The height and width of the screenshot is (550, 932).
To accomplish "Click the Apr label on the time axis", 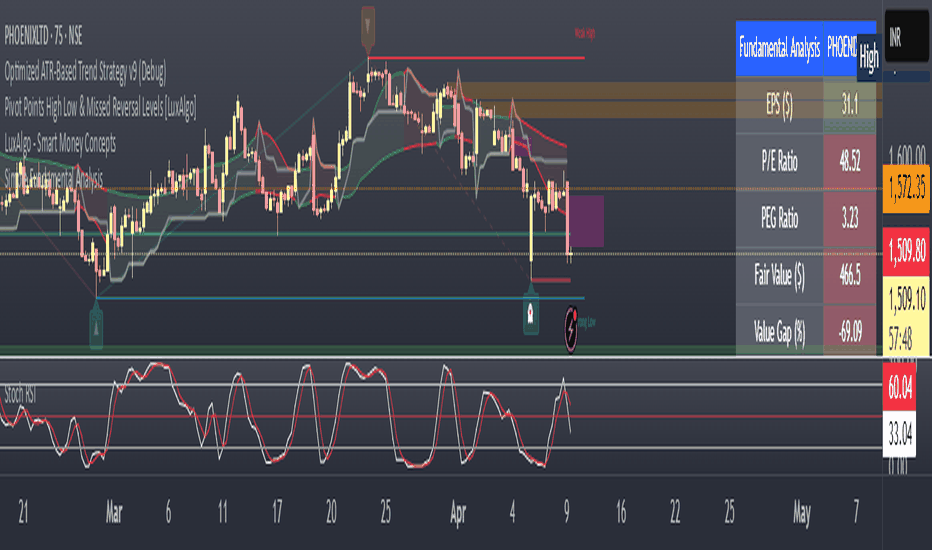I will (x=458, y=513).
